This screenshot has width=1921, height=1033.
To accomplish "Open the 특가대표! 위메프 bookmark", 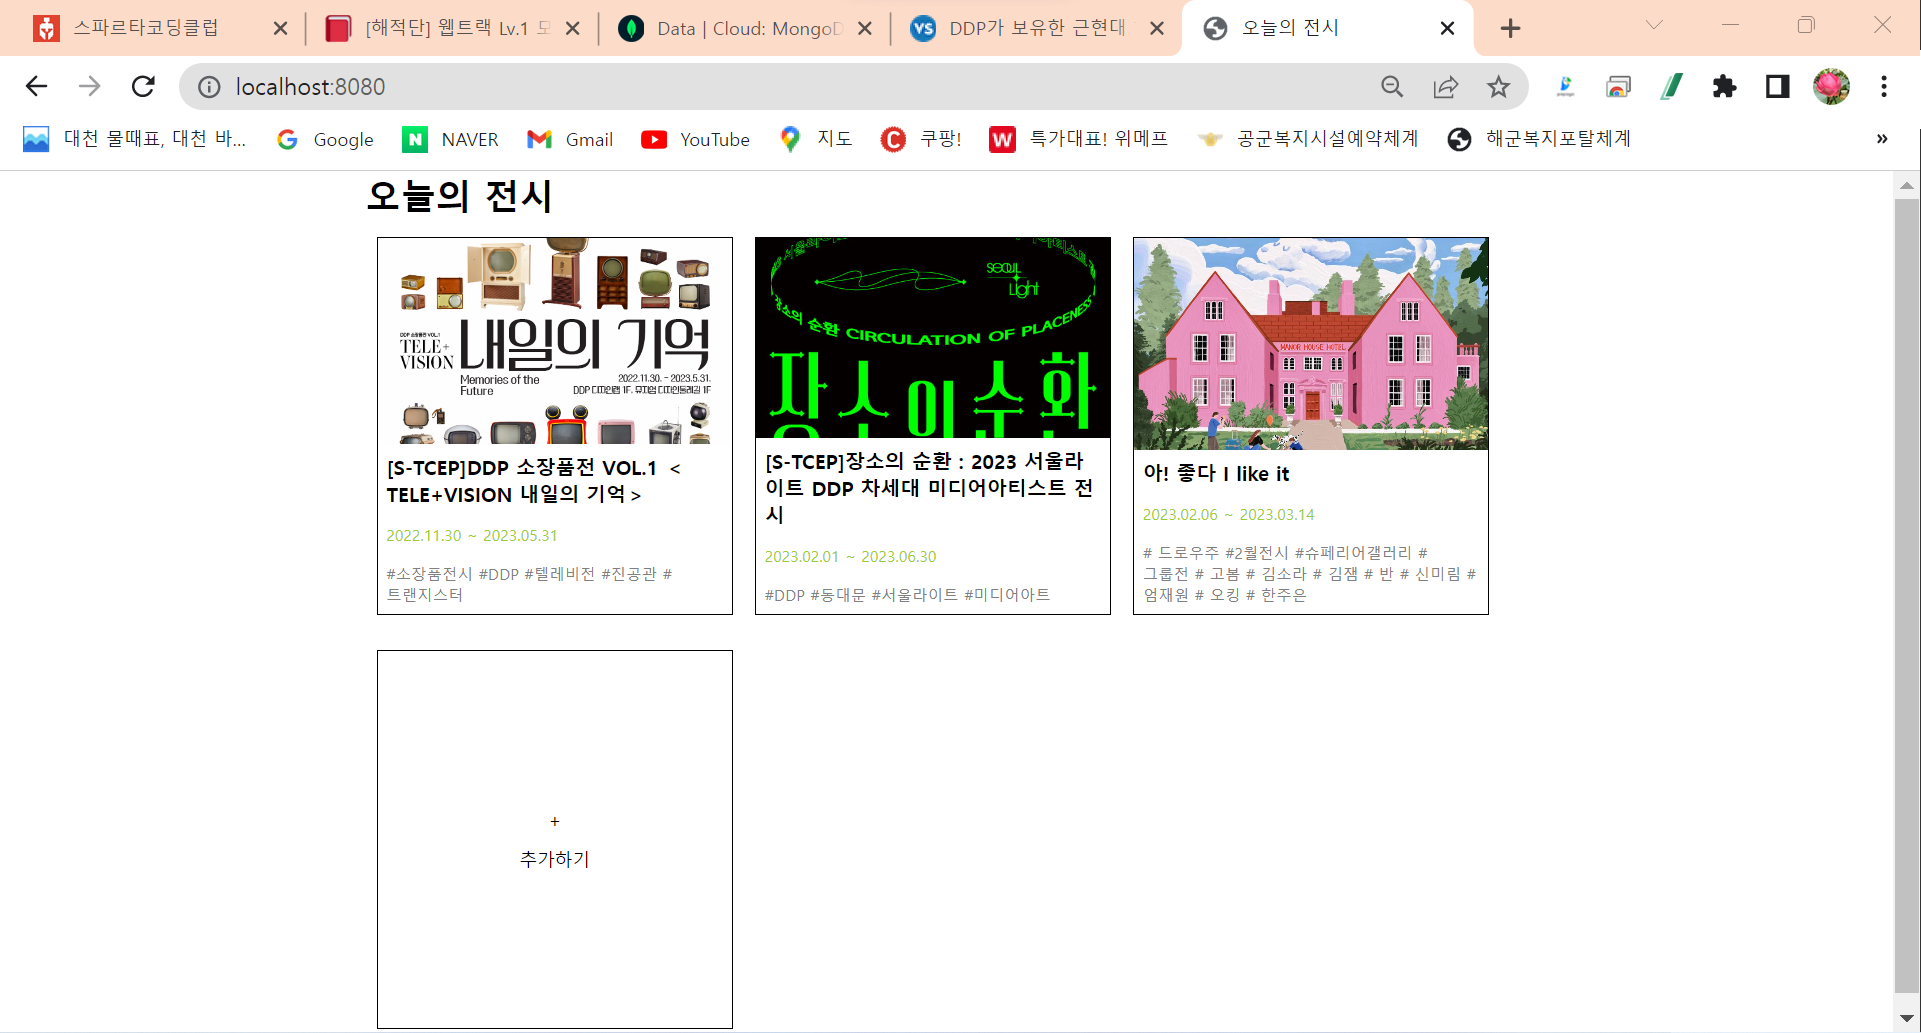I will 1079,139.
